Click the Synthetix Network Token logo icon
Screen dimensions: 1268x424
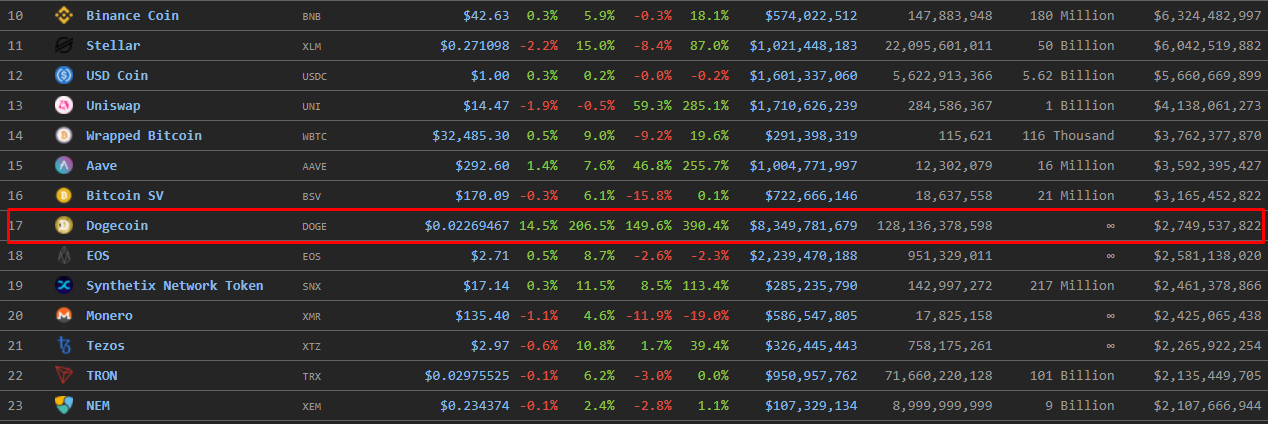pos(64,286)
